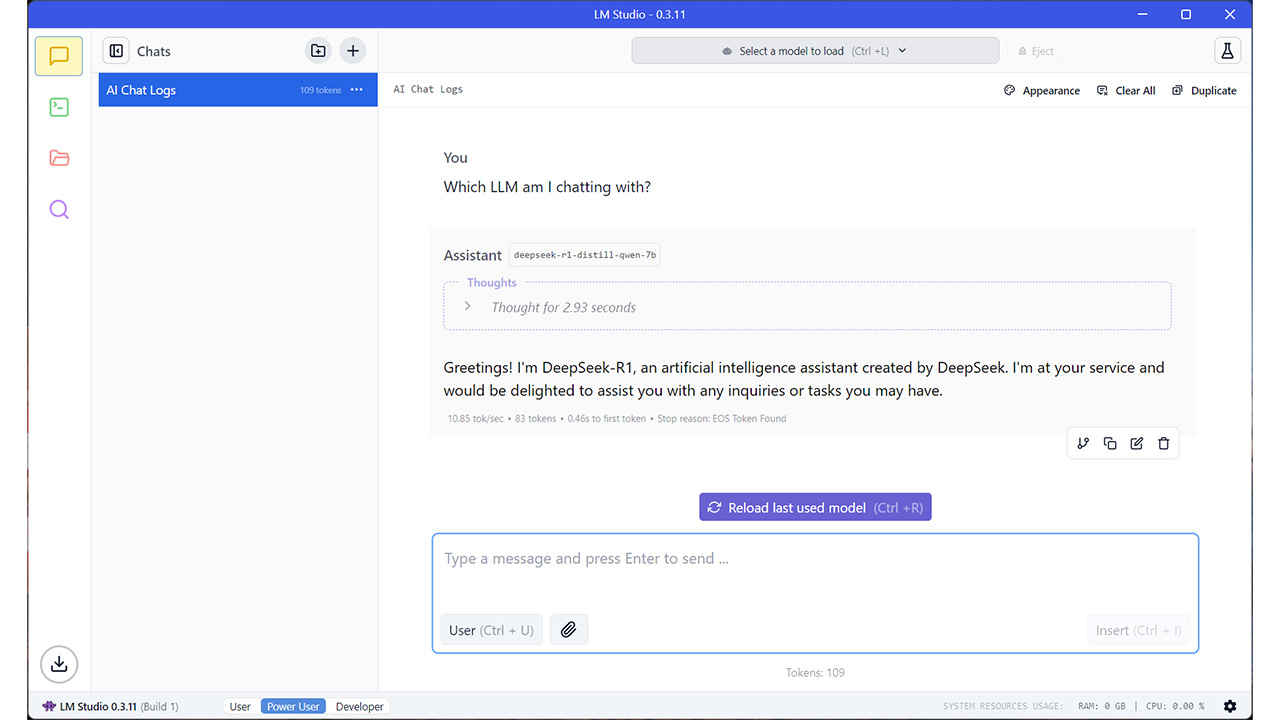Image resolution: width=1280 pixels, height=720 pixels.
Task: Click the Thought for 2.93 seconds text
Action: (564, 307)
